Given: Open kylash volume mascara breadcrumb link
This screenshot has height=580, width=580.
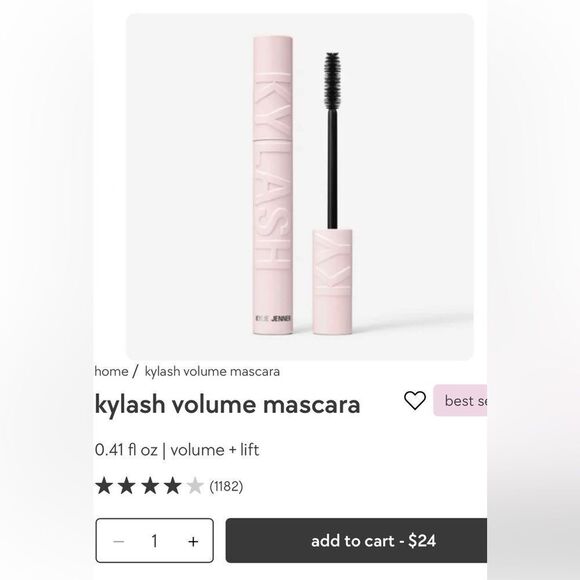Looking at the screenshot, I should coord(212,371).
